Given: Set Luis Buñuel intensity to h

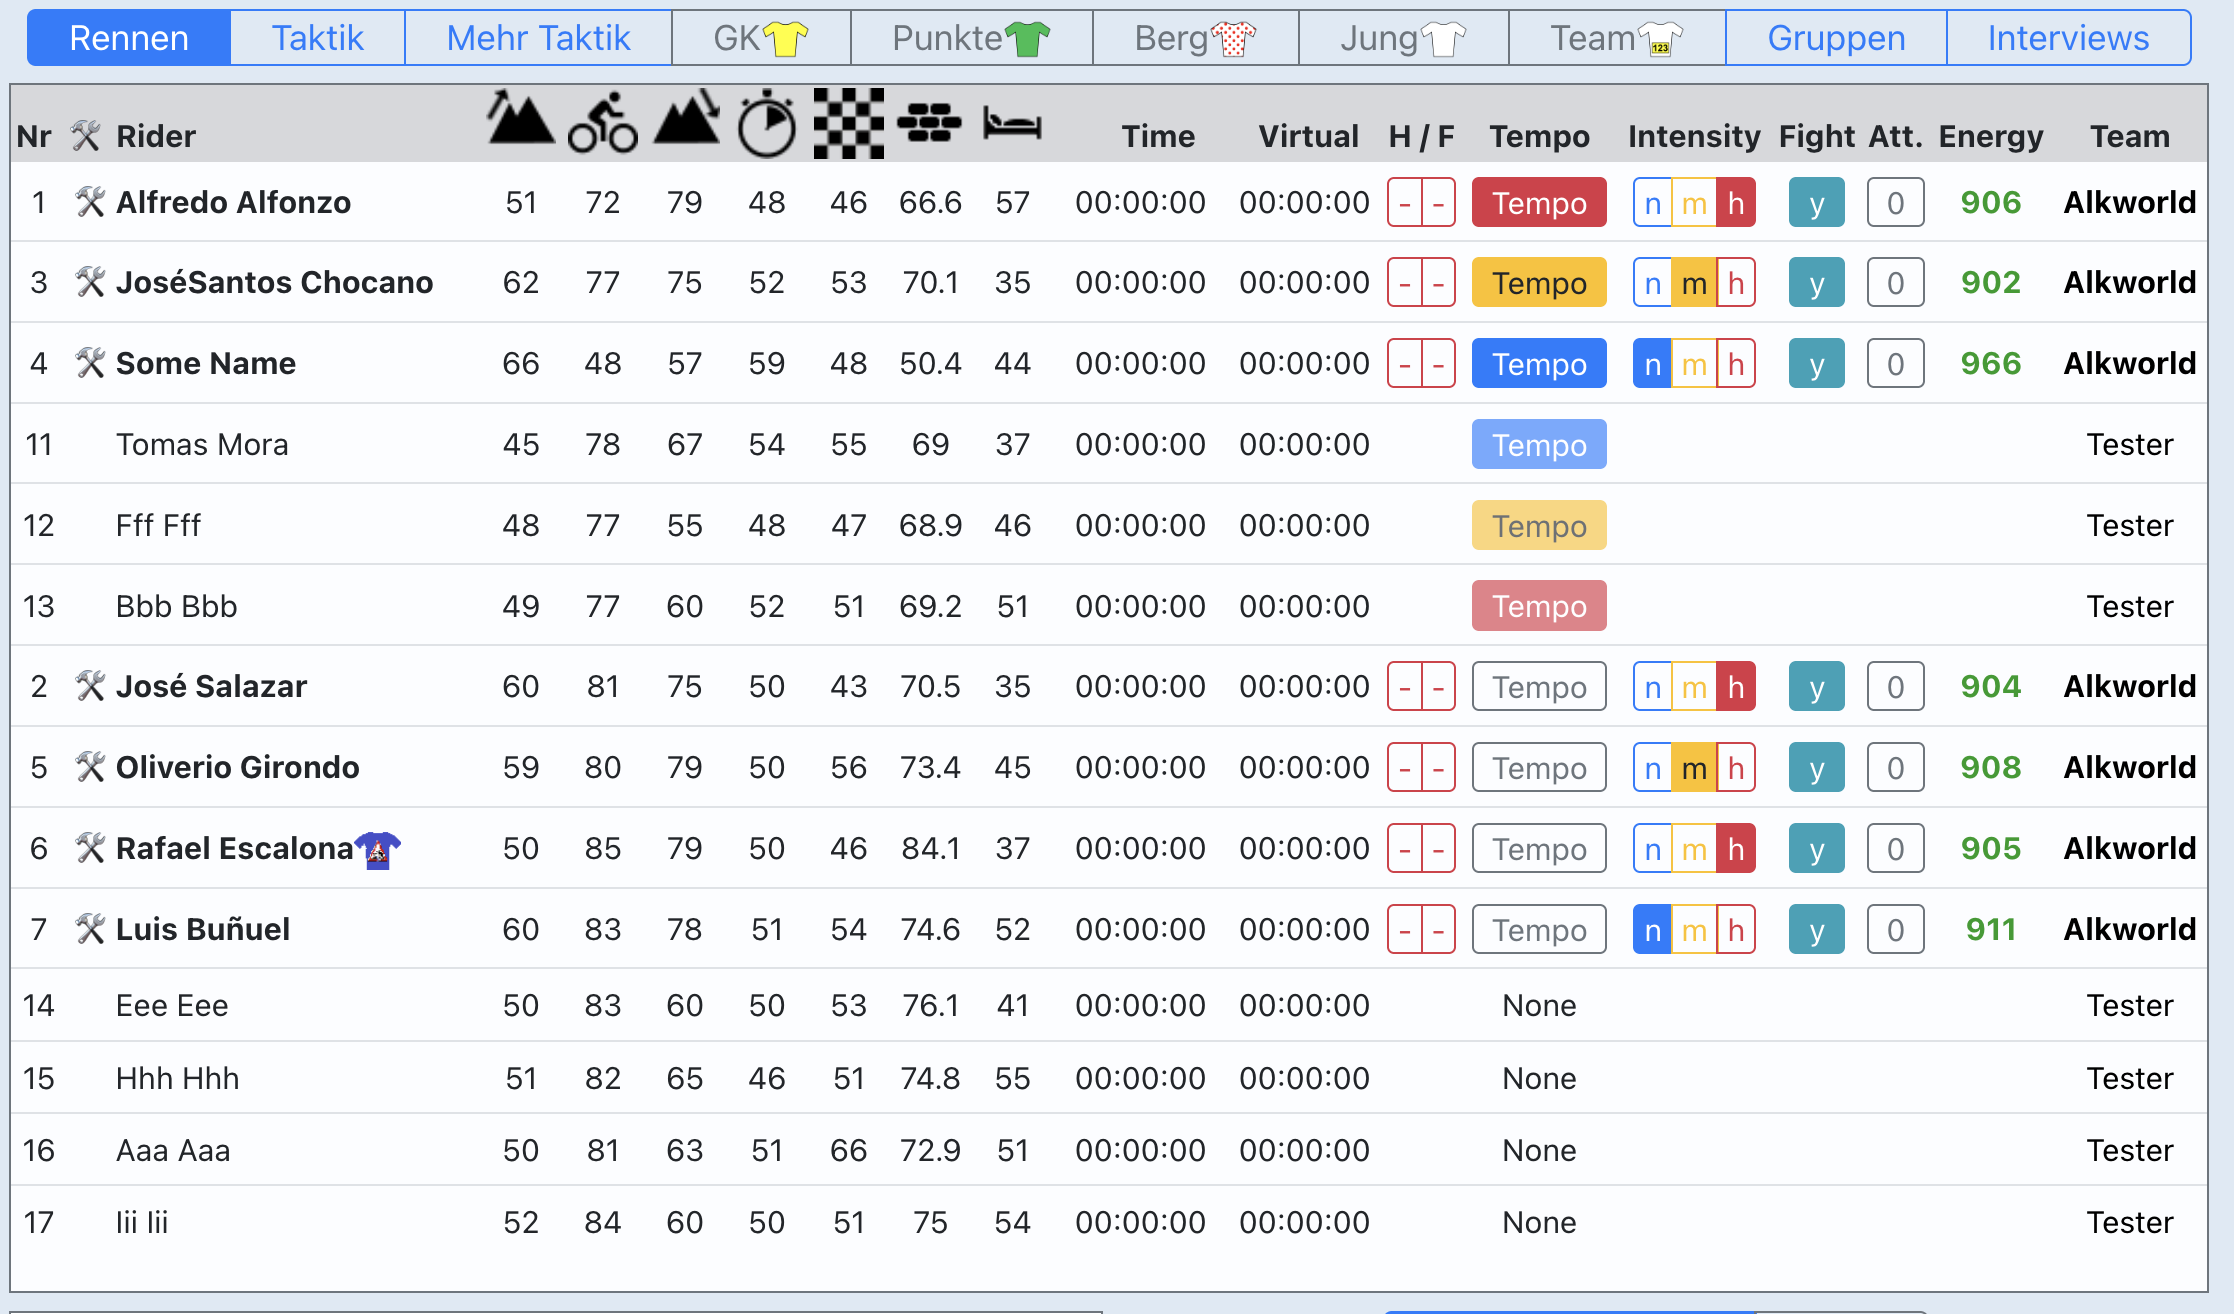Looking at the screenshot, I should (x=1736, y=930).
